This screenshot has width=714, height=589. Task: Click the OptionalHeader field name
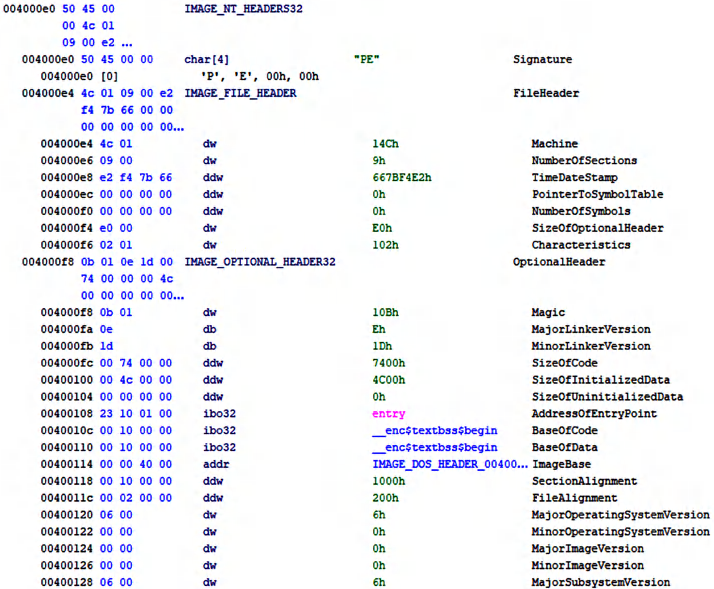coord(559,262)
